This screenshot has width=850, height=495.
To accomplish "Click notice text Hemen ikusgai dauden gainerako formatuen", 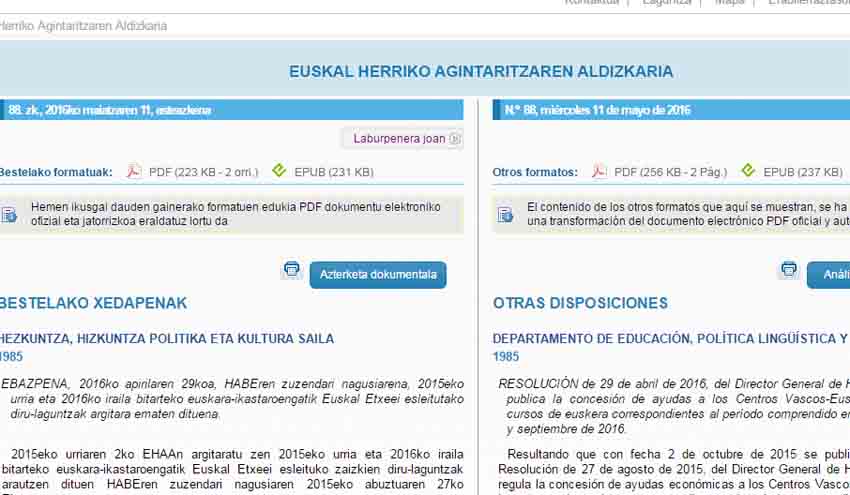I will pos(236,214).
